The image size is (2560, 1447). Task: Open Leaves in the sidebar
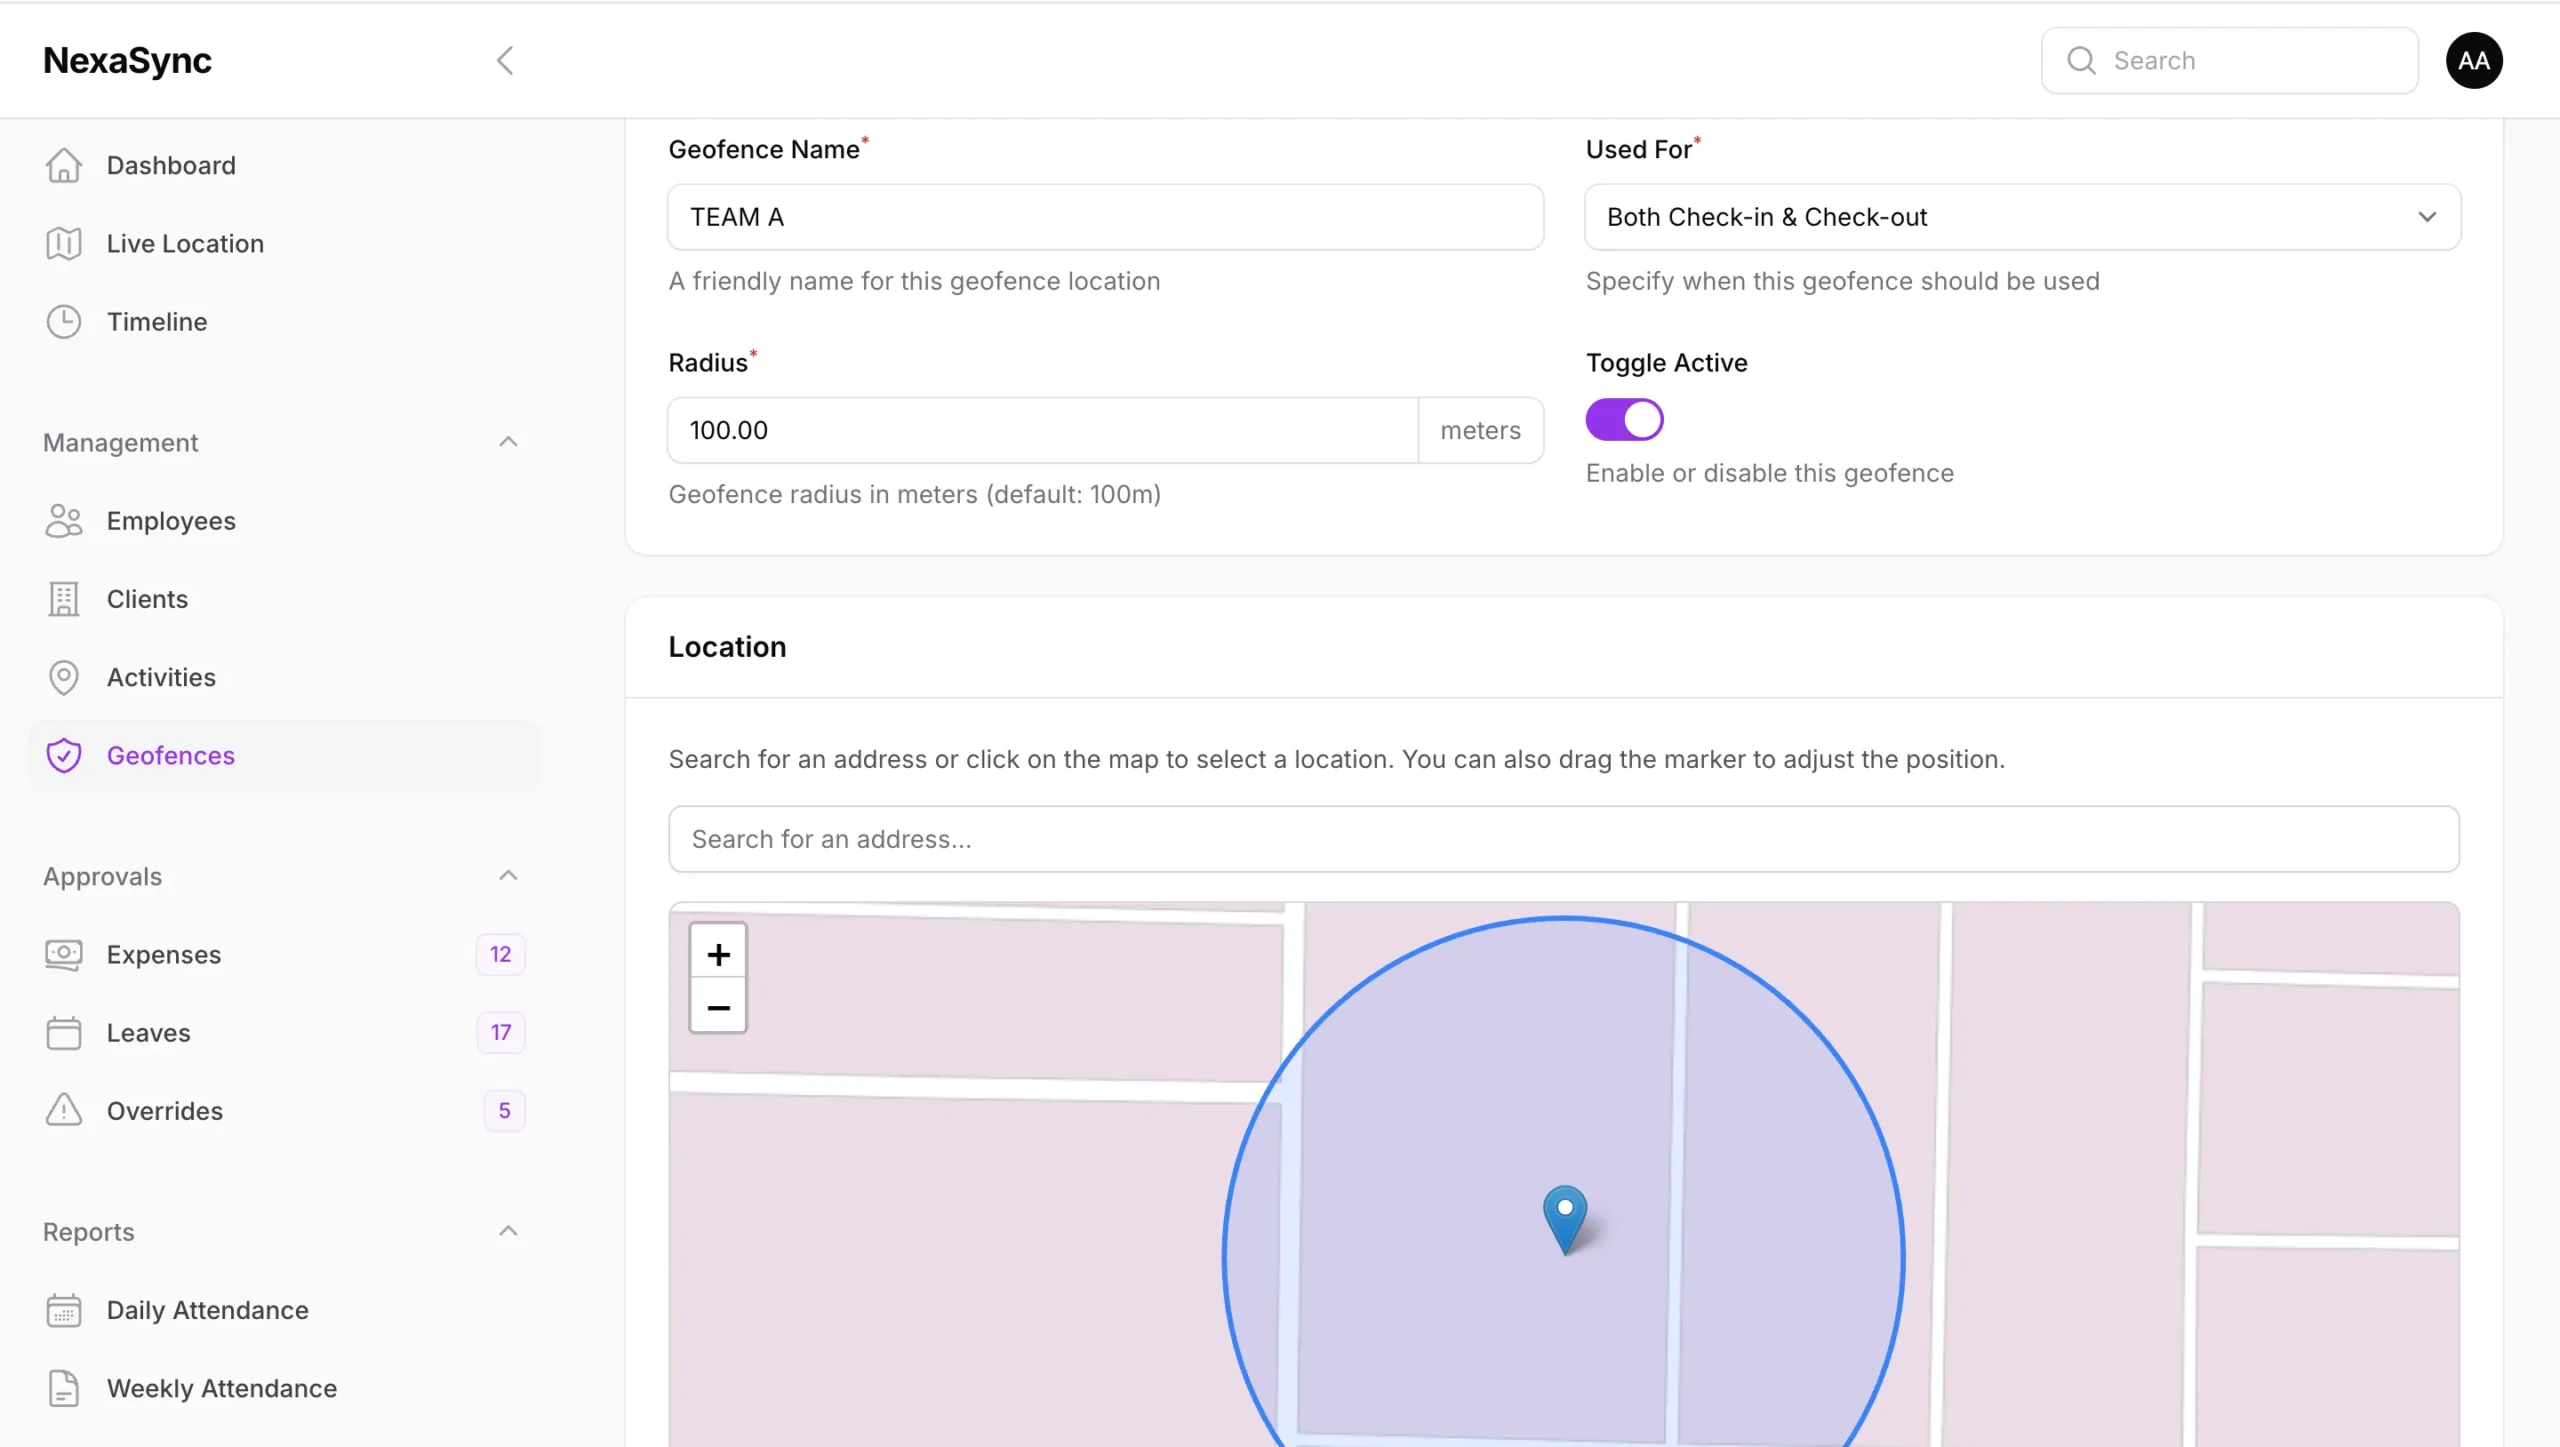[x=148, y=1032]
